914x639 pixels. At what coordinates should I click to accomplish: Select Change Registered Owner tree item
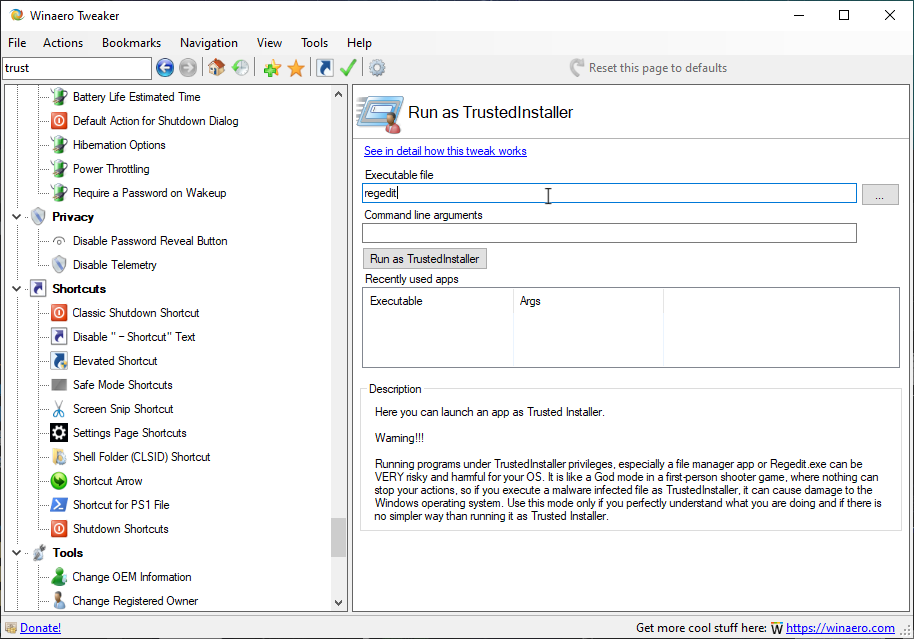pos(135,601)
